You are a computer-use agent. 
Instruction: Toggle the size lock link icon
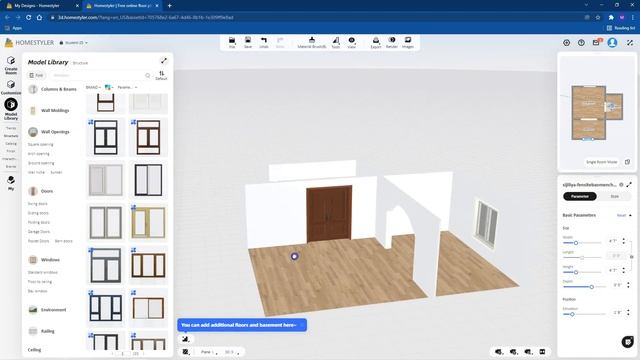coord(631,257)
